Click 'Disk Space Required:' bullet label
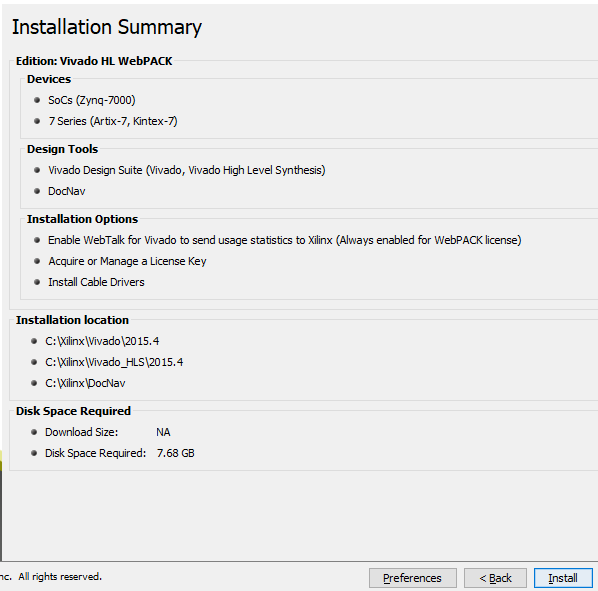This screenshot has height=591, width=598. pyautogui.click(x=95, y=453)
